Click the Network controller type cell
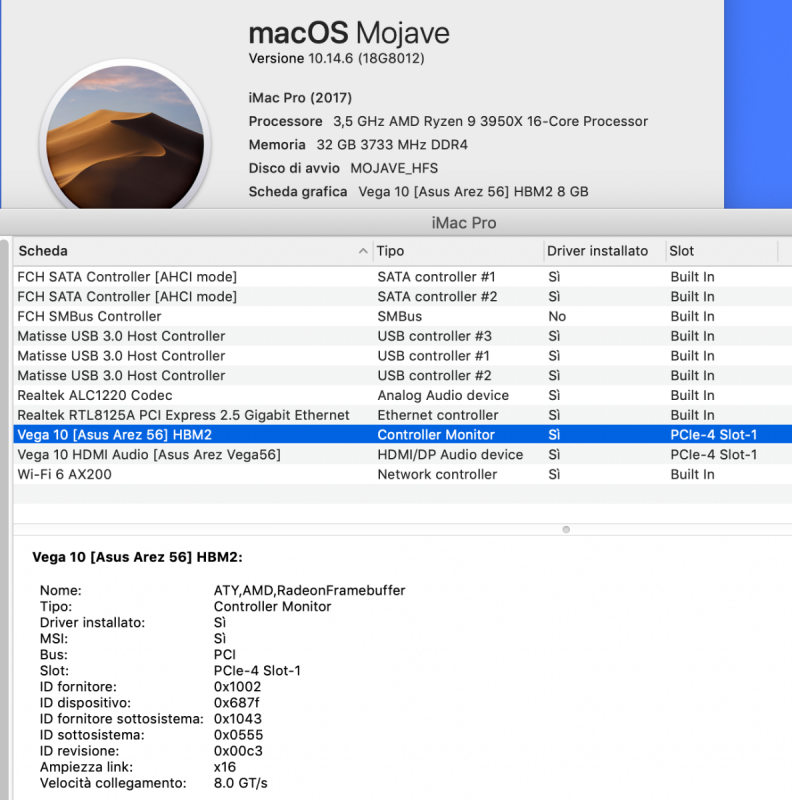792x800 pixels. point(437,474)
